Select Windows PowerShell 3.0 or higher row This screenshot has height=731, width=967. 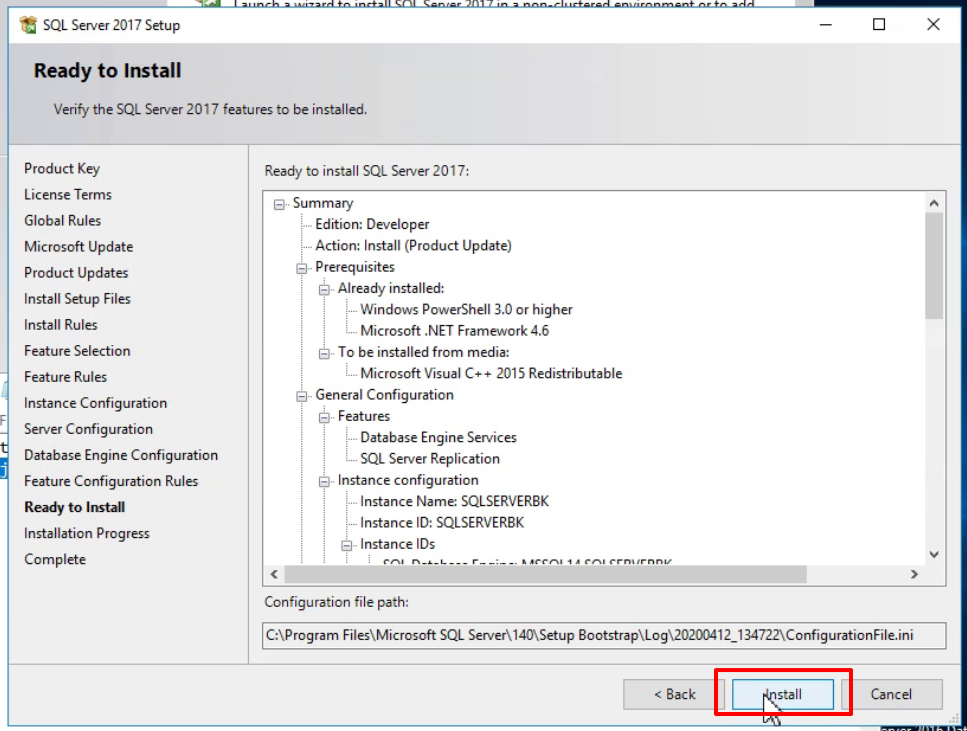[x=466, y=310]
